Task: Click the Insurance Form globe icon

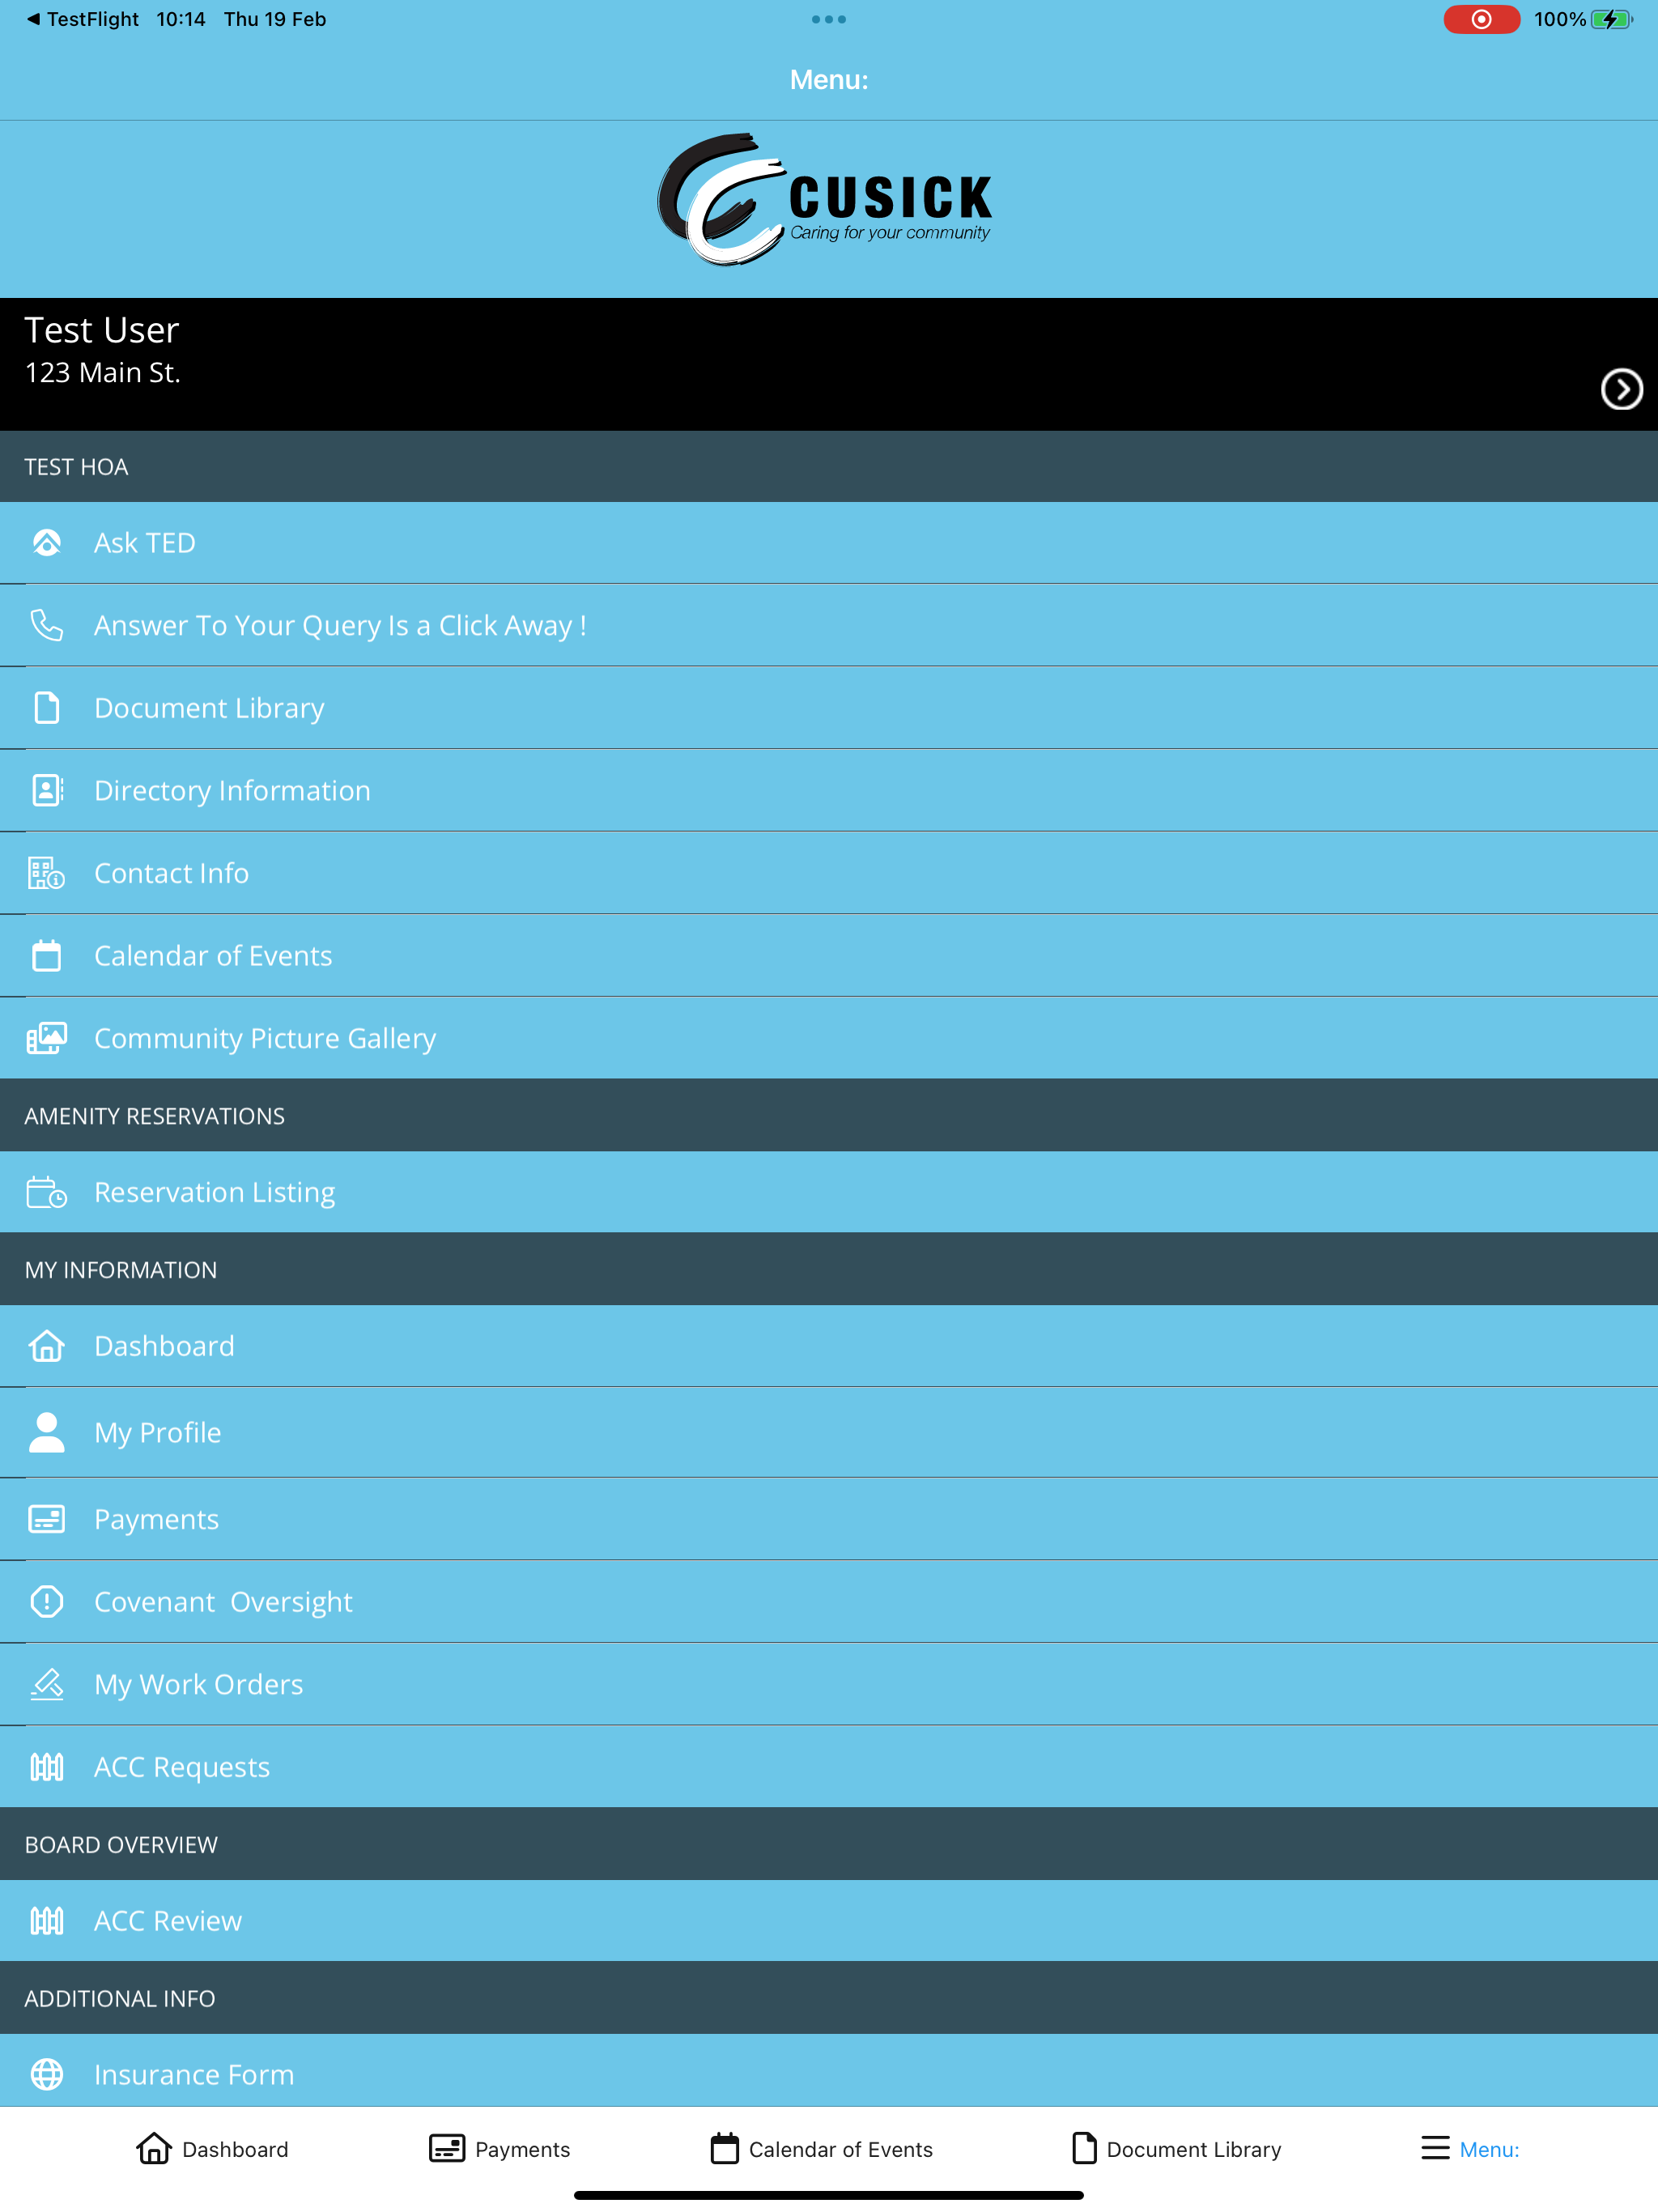Action: point(47,2075)
